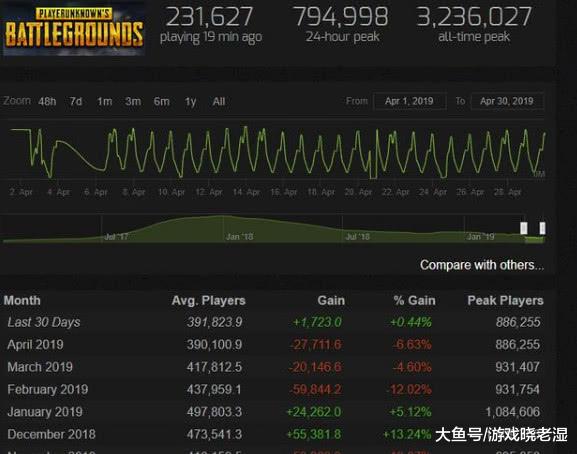
Task: Select the March 2019 row label
Action: [x=40, y=367]
